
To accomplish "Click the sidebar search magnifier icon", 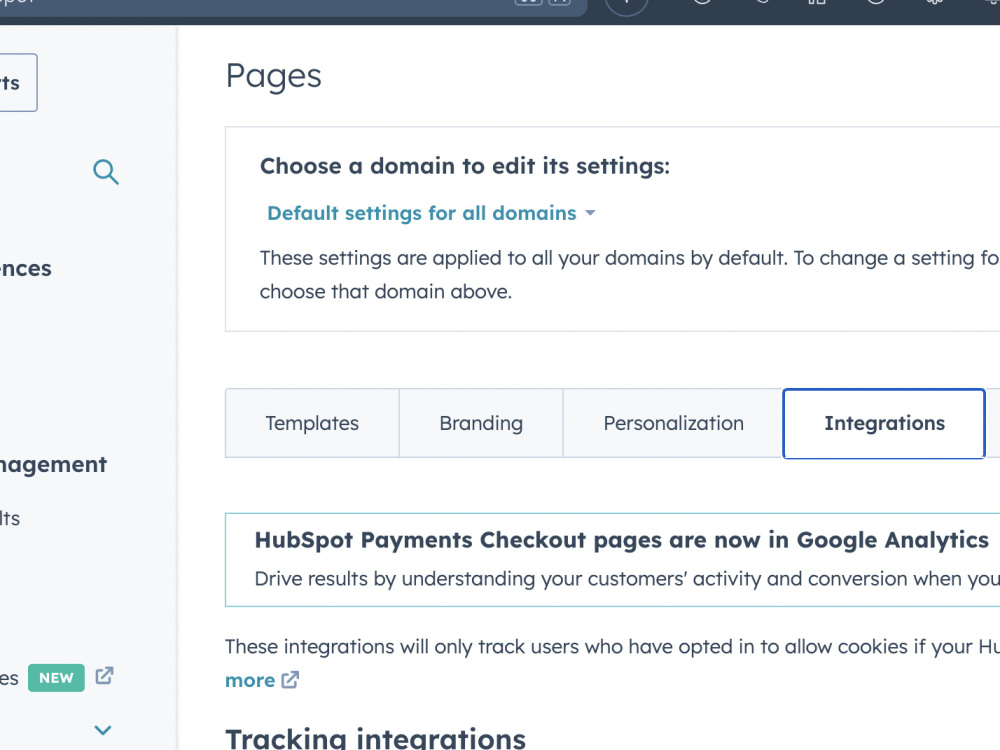I will 105,172.
